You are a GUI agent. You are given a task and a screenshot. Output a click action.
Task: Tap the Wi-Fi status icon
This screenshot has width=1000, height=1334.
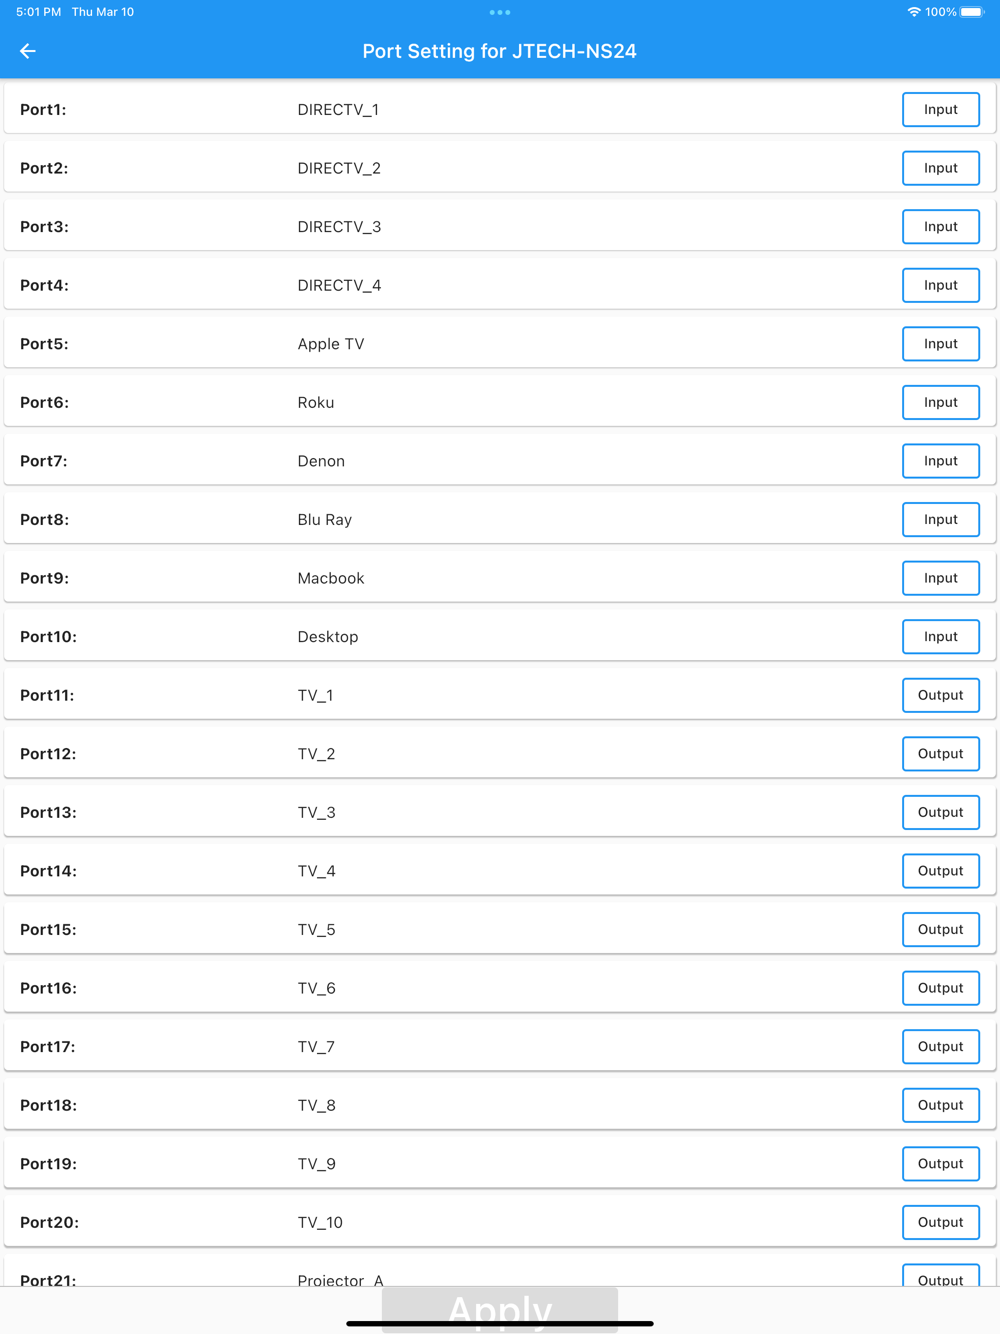point(913,12)
